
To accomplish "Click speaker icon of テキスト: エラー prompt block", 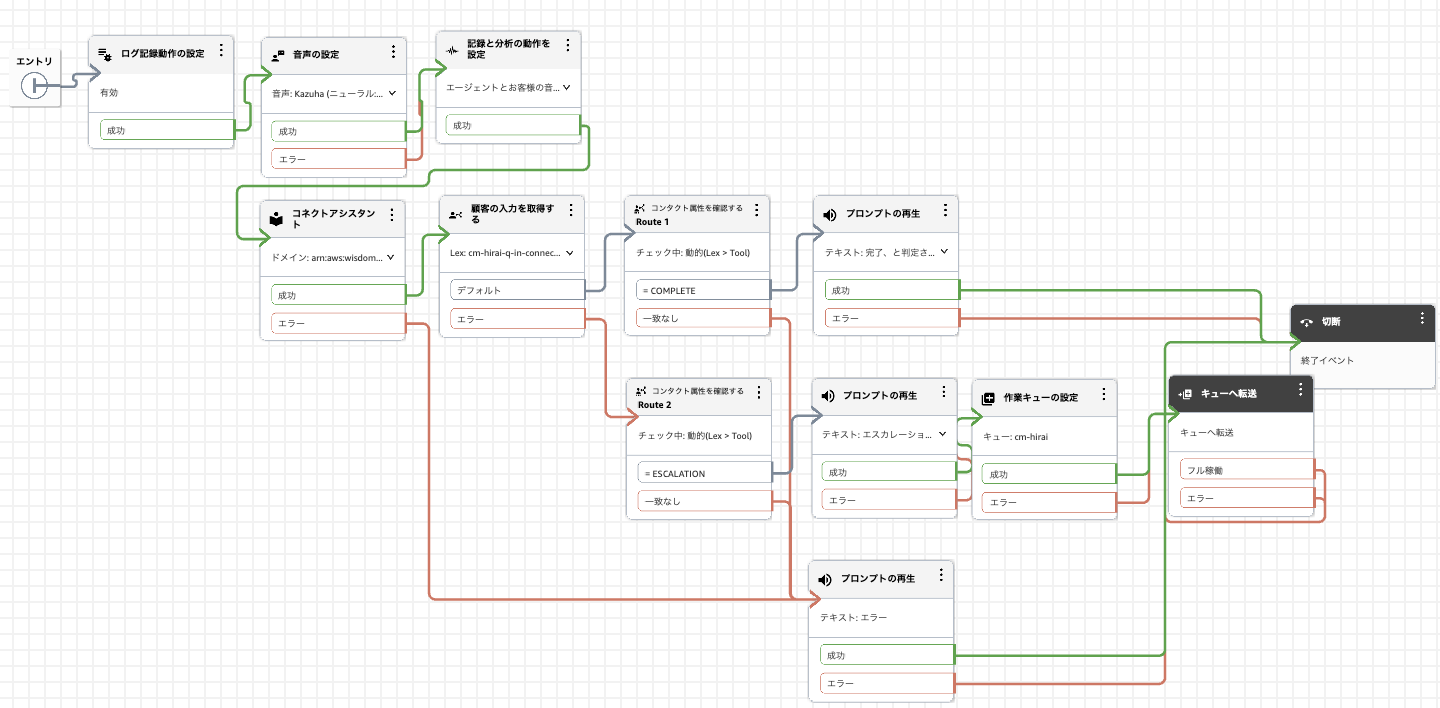I will [x=825, y=579].
